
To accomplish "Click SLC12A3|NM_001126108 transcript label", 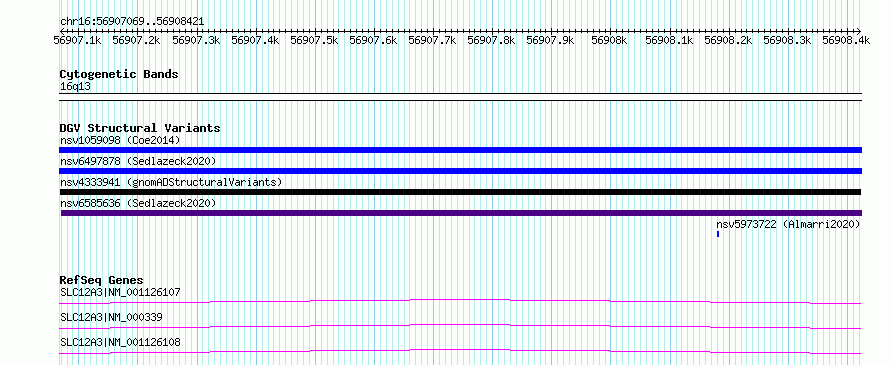I will tap(120, 343).
